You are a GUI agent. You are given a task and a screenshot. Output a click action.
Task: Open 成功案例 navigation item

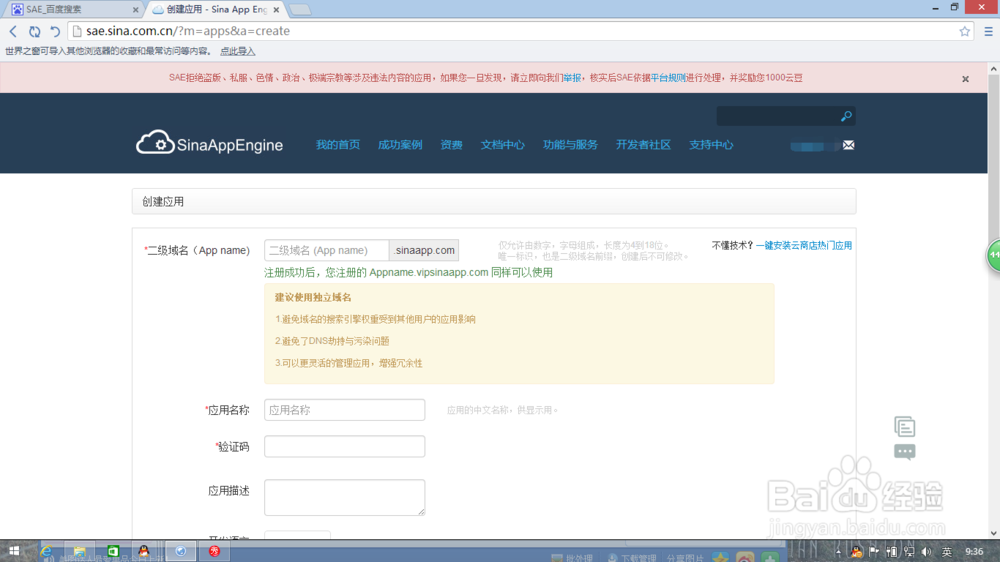[400, 145]
